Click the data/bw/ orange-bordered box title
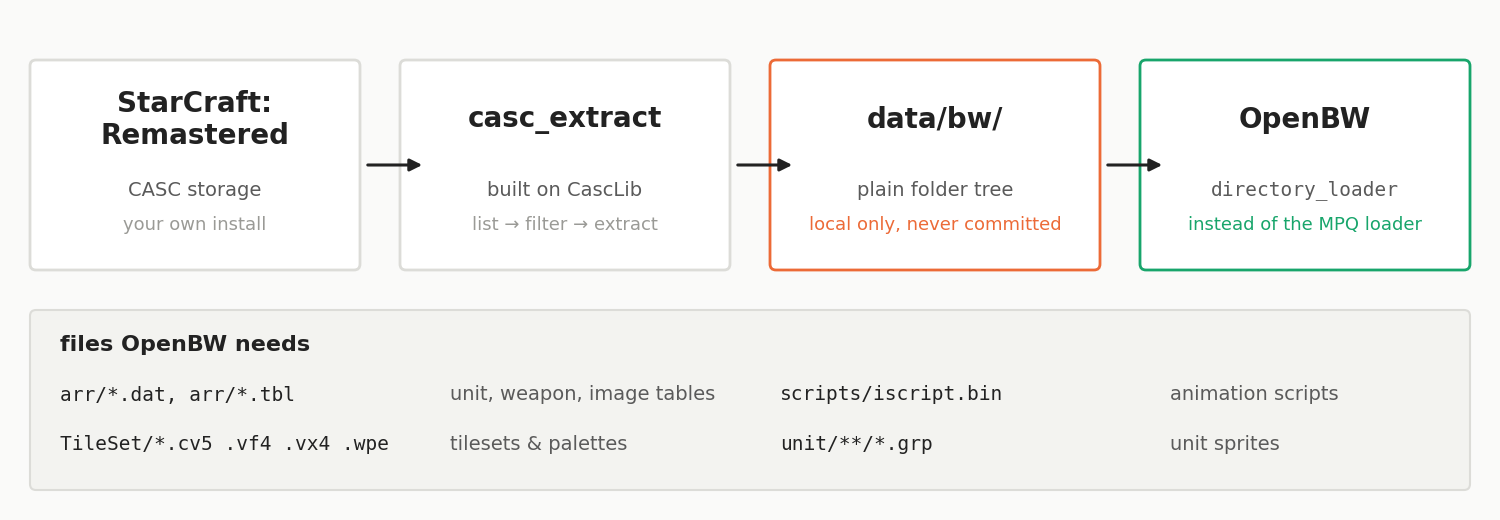The height and width of the screenshot is (520, 1500). pyautogui.click(x=935, y=119)
